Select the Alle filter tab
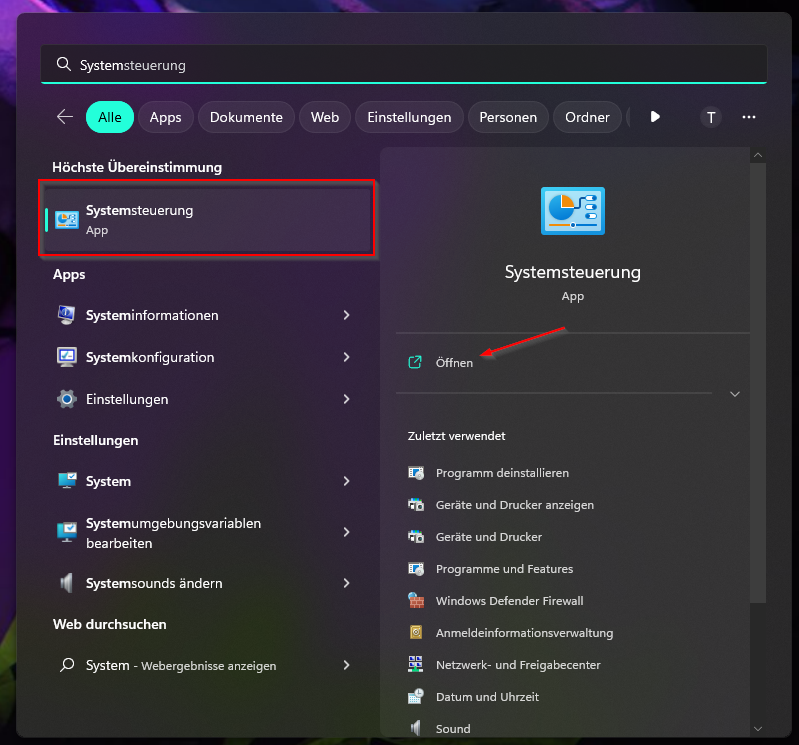Image resolution: width=799 pixels, height=745 pixels. pos(110,117)
